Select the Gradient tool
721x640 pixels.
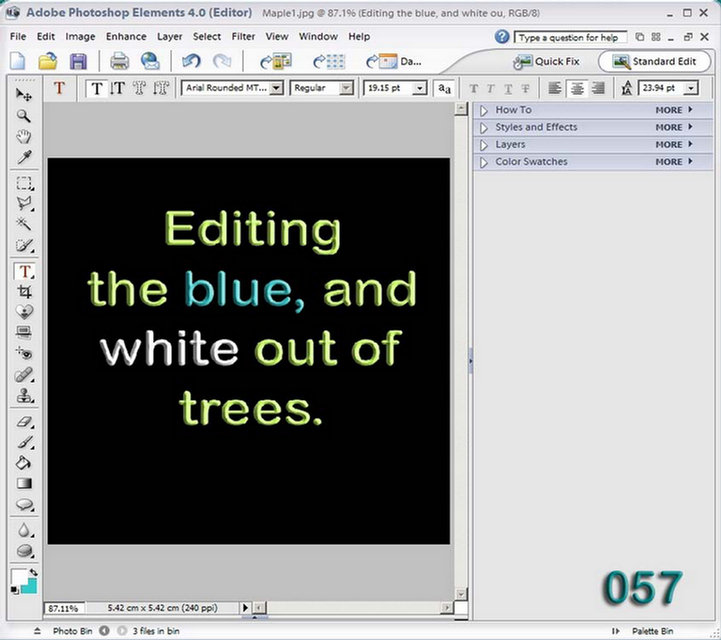click(24, 483)
